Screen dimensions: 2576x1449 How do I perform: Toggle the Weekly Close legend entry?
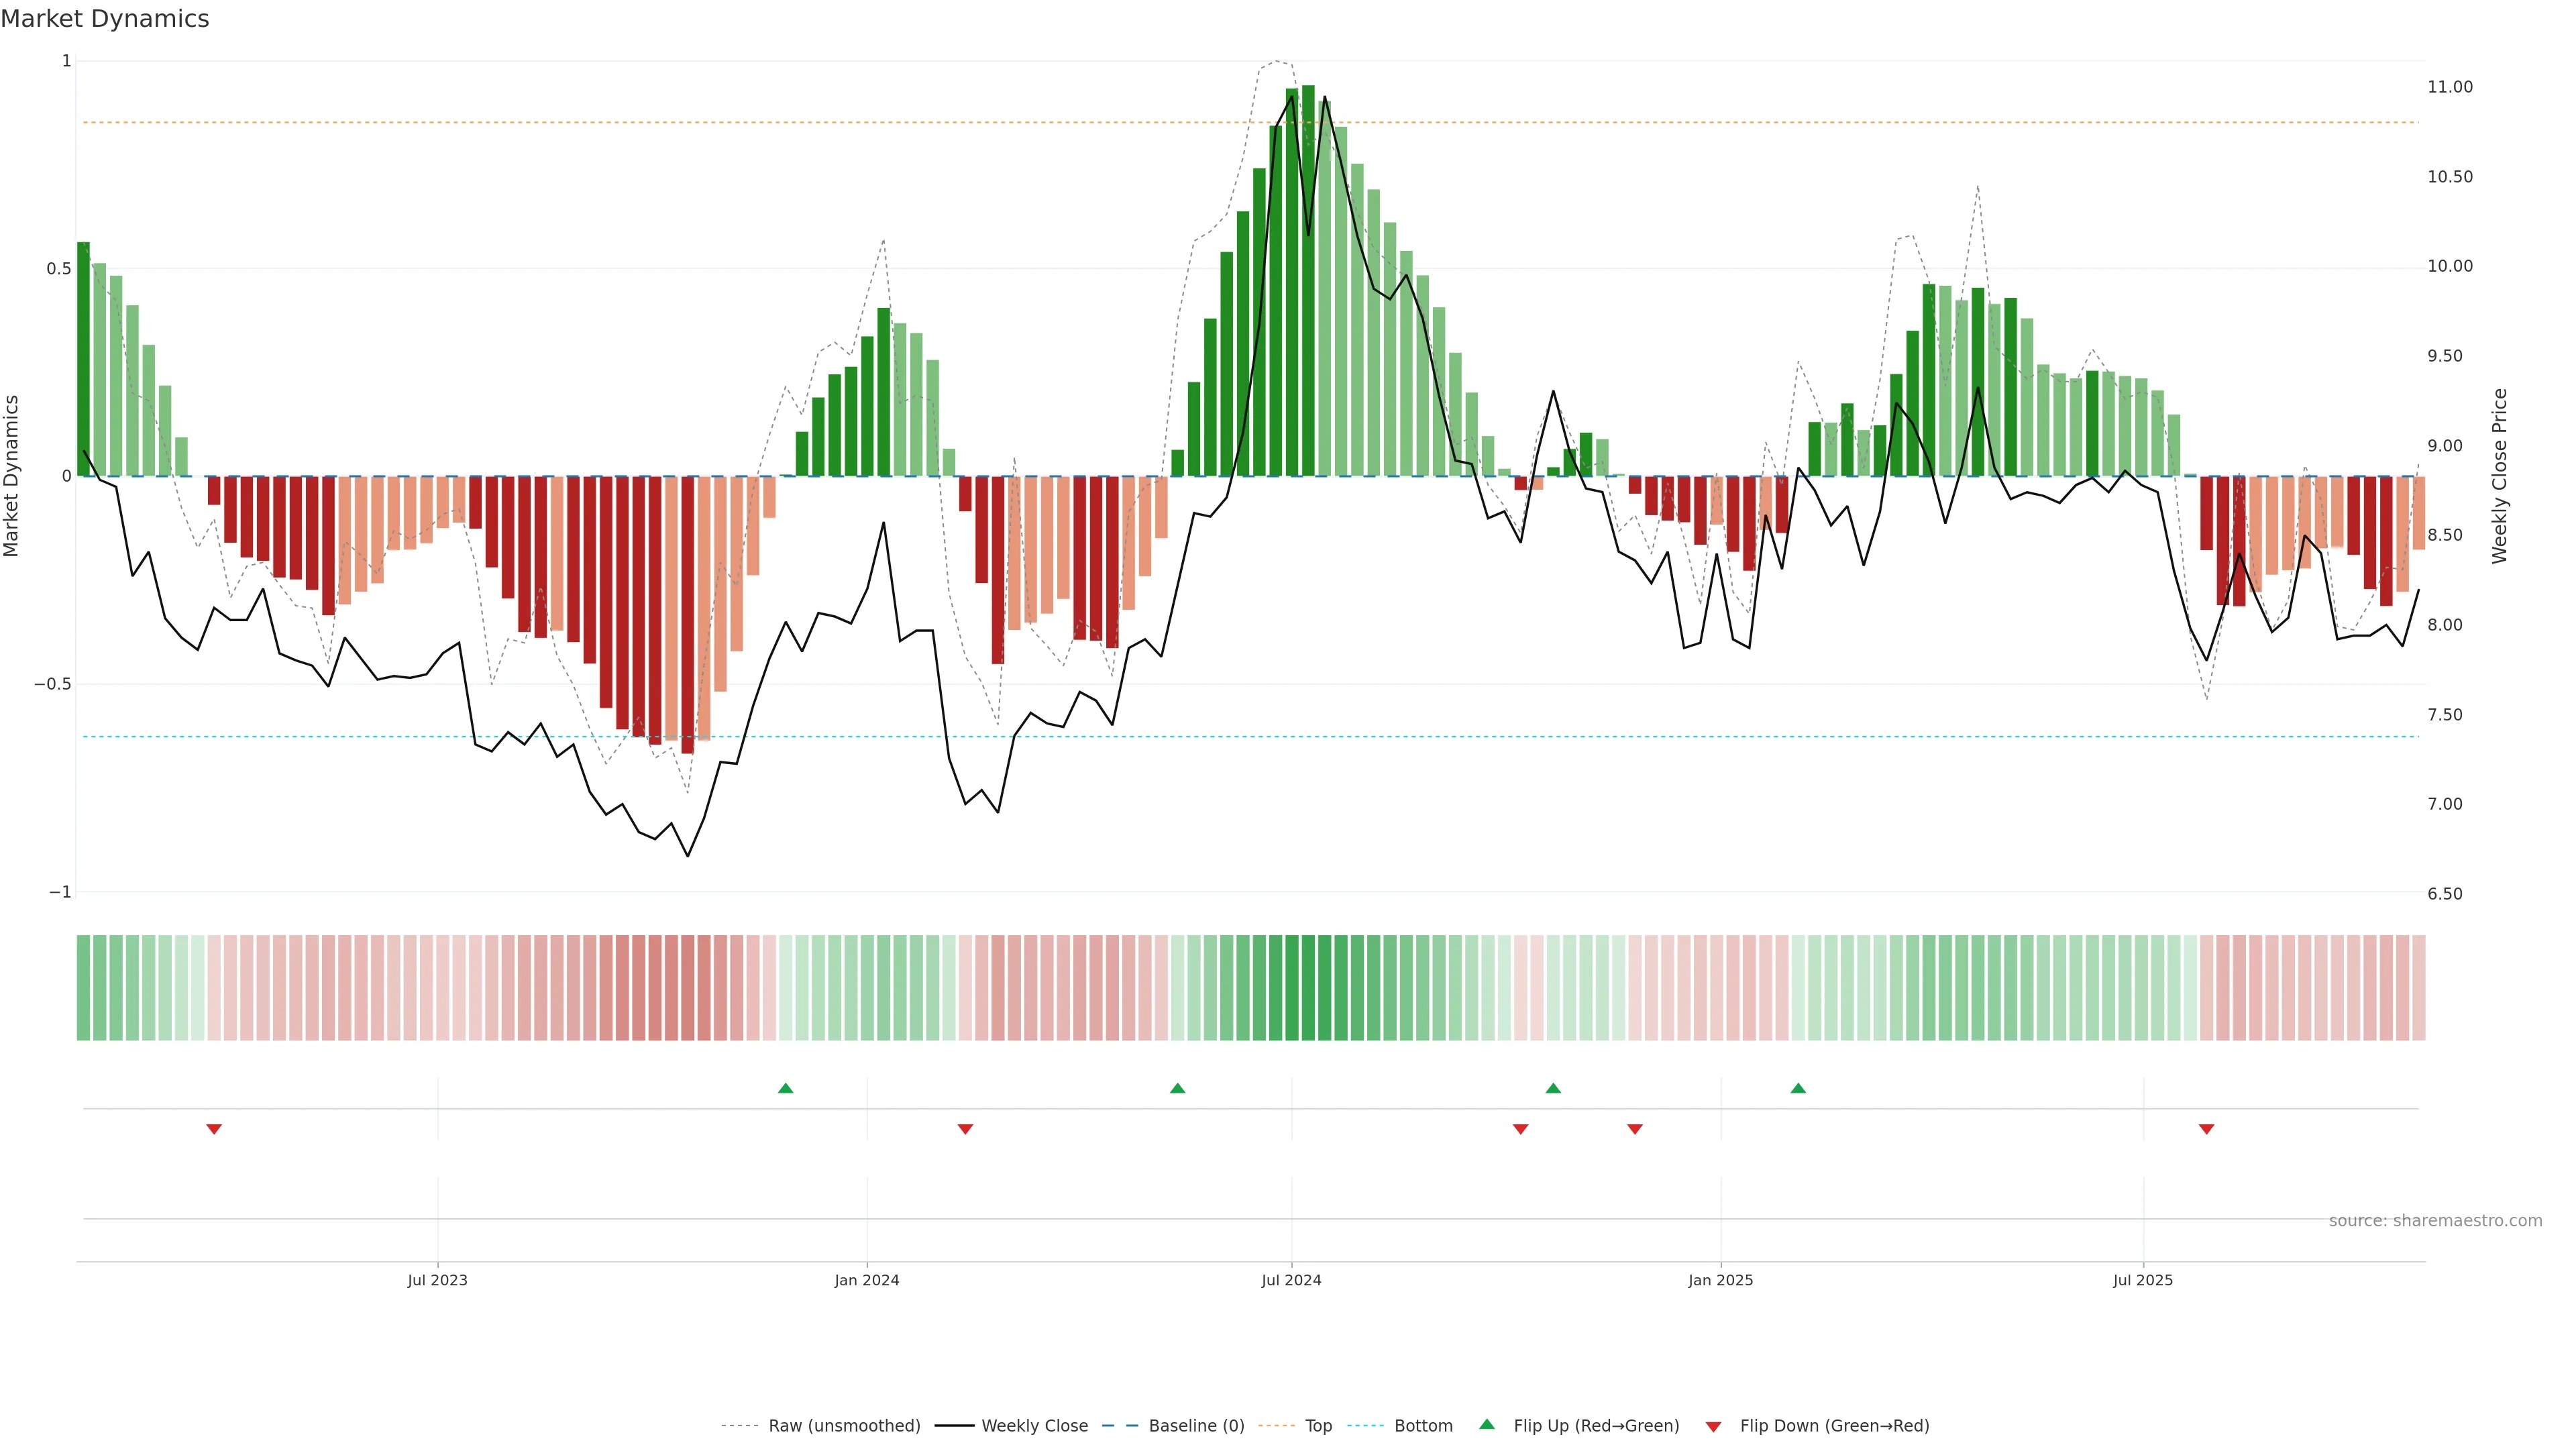click(1034, 1425)
